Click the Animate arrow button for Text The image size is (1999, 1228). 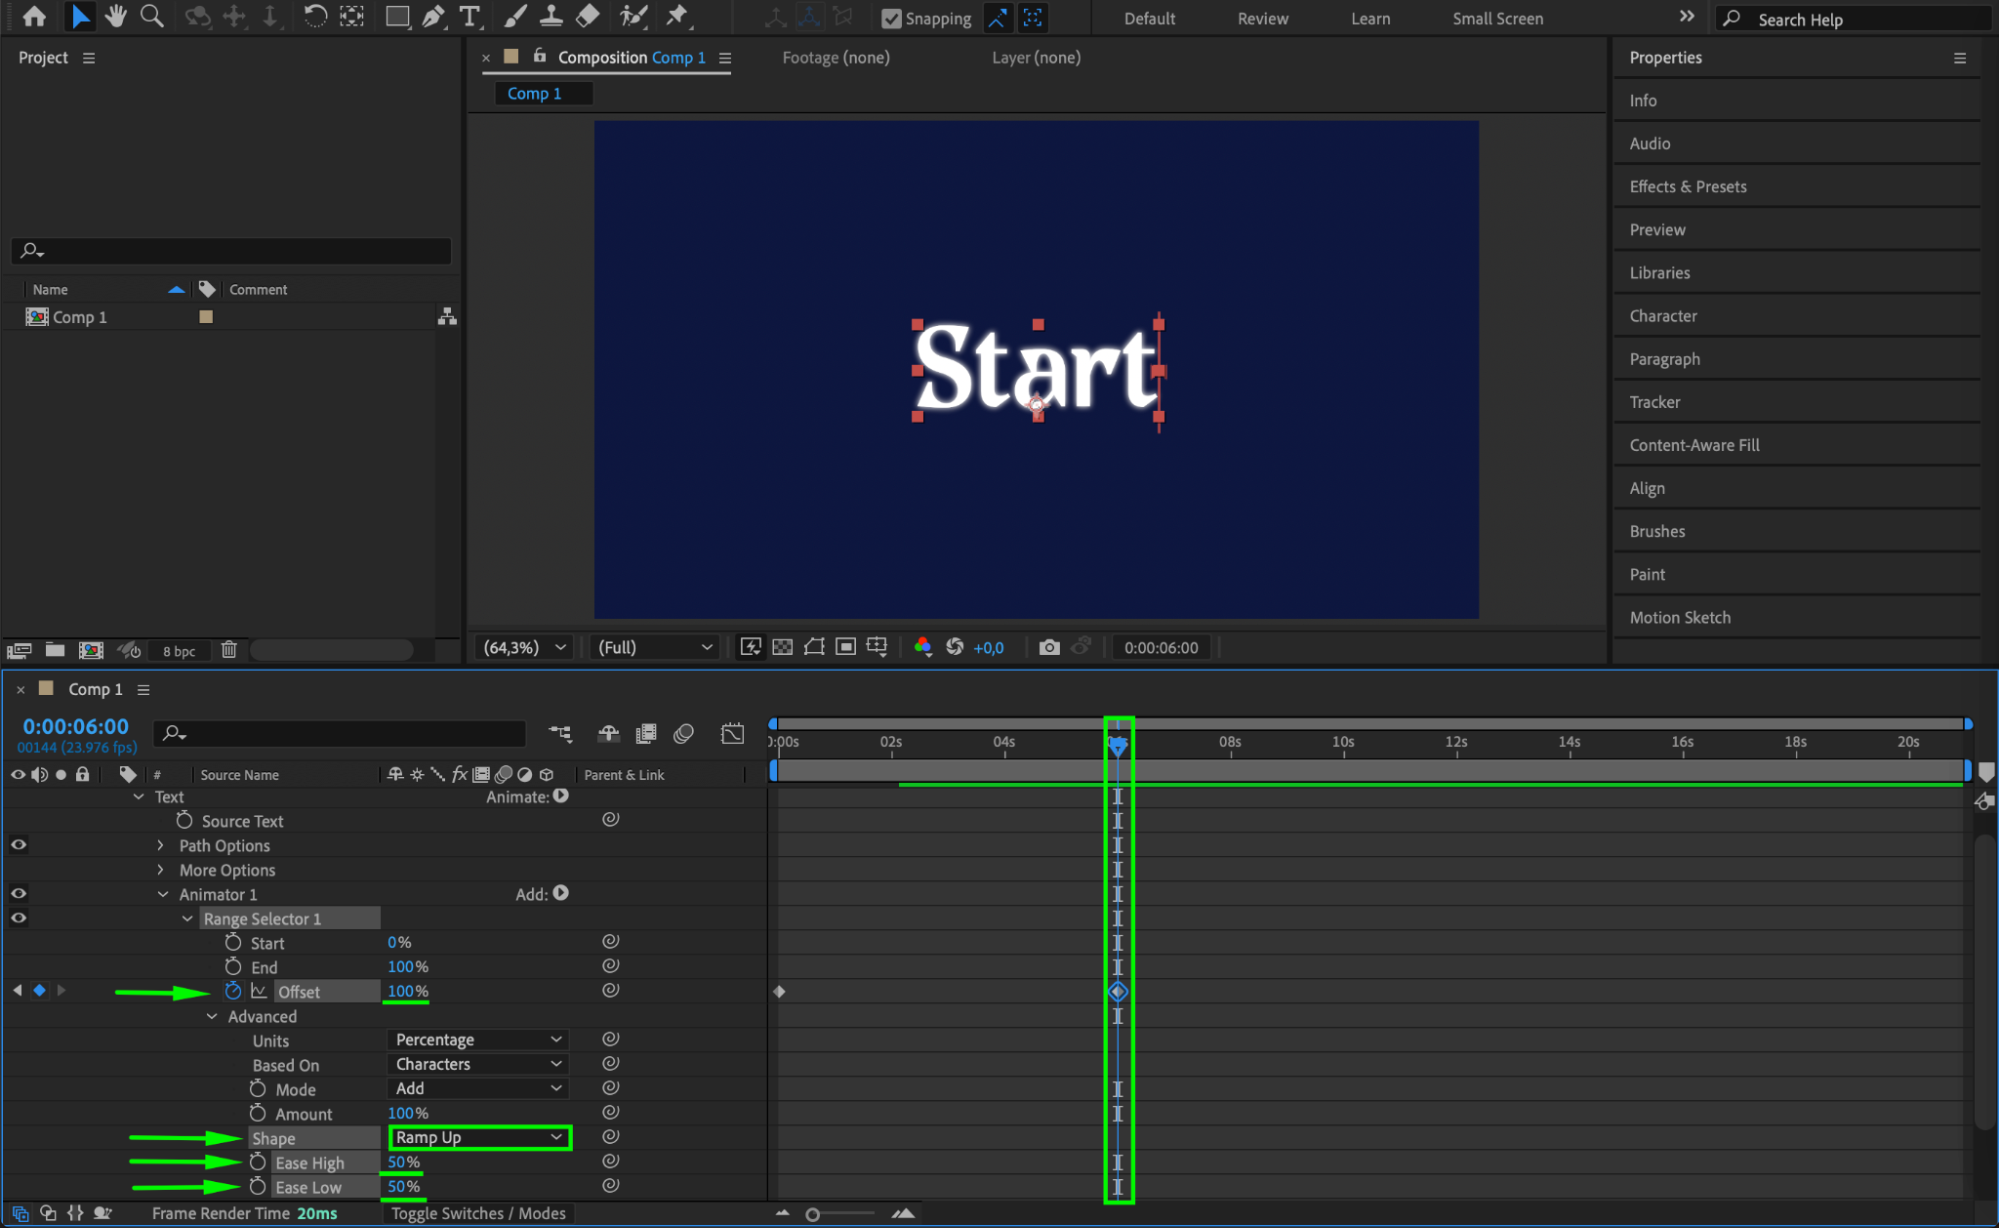tap(561, 796)
